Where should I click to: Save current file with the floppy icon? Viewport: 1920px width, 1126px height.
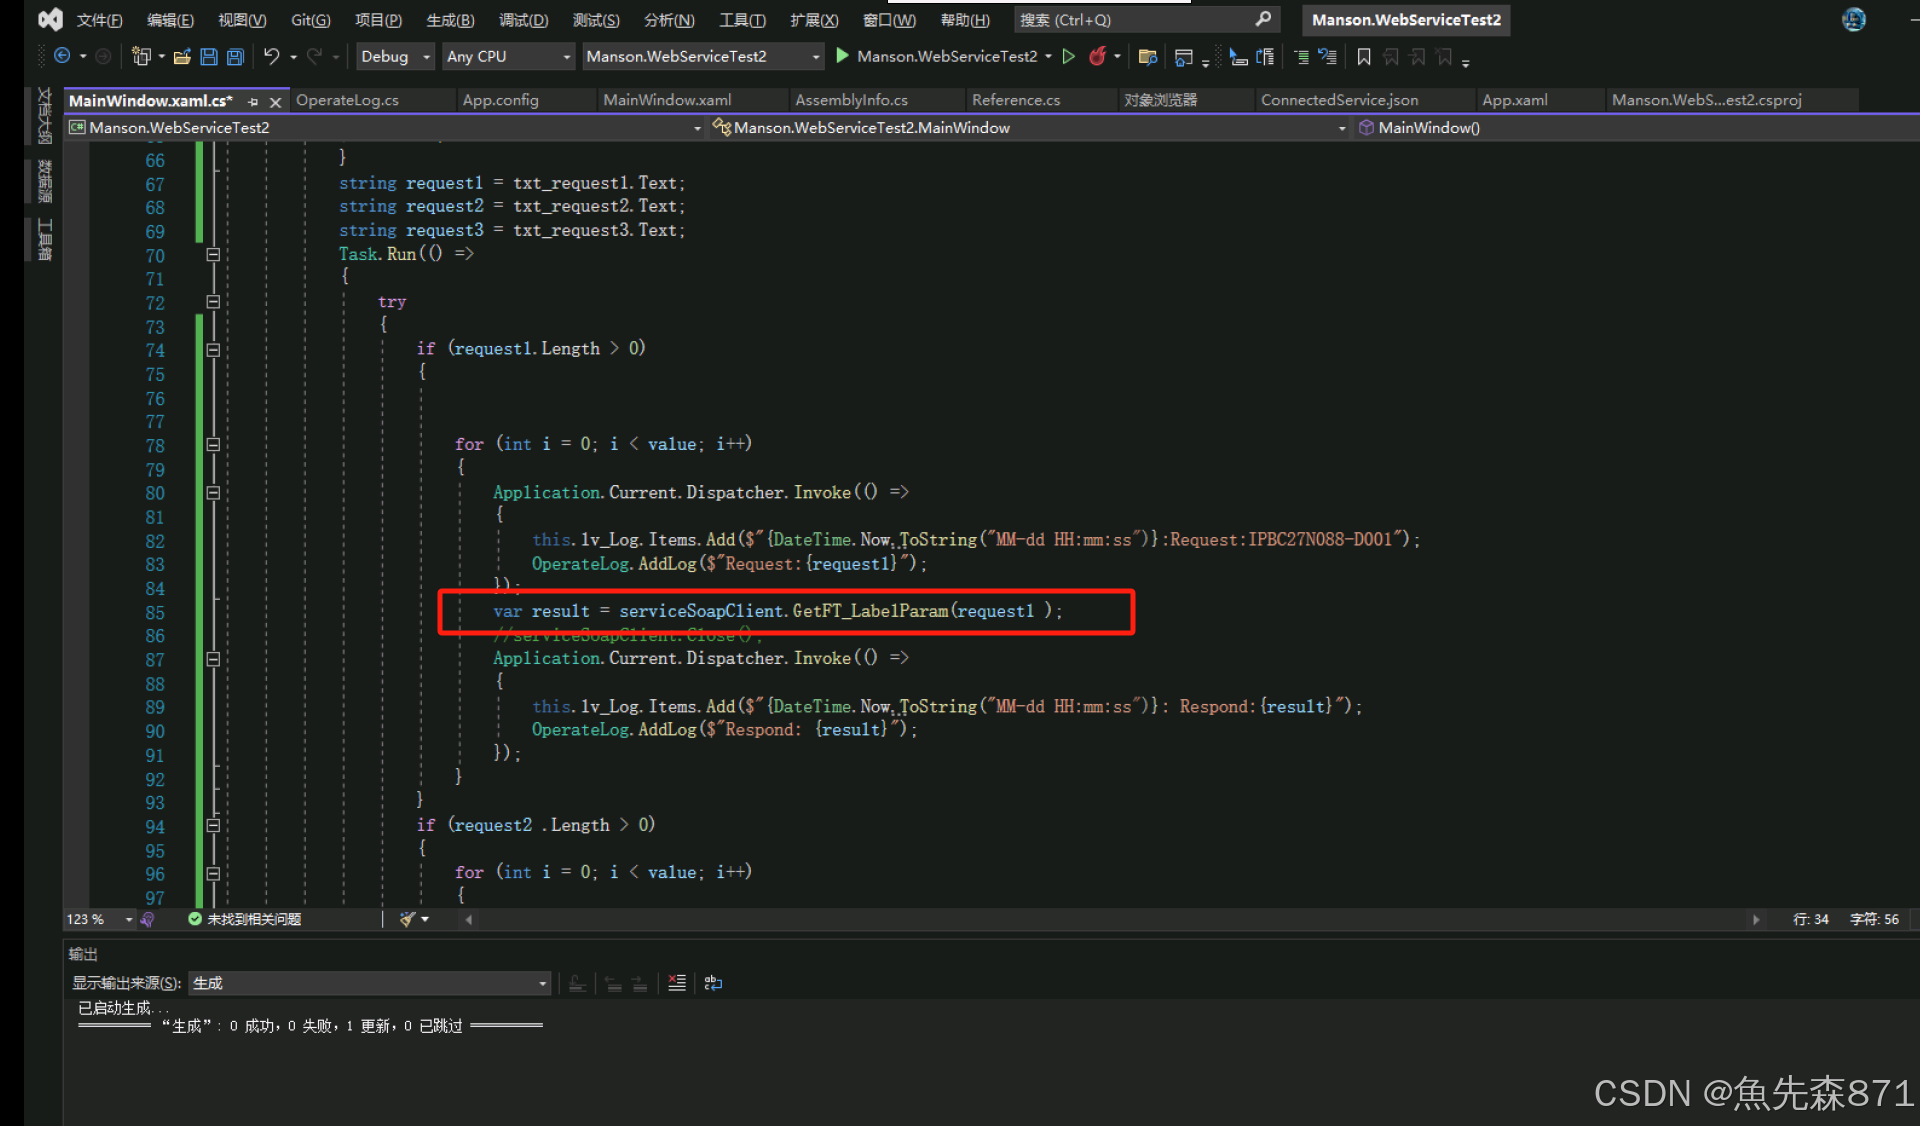point(209,57)
